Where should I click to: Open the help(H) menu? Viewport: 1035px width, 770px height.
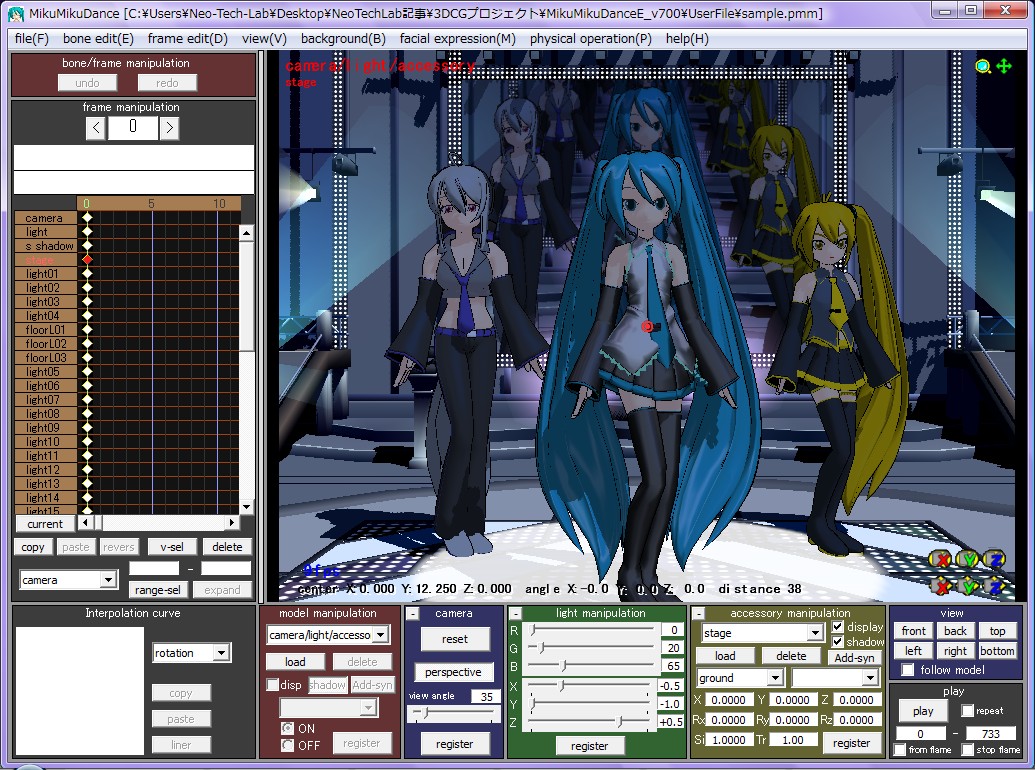click(x=687, y=39)
